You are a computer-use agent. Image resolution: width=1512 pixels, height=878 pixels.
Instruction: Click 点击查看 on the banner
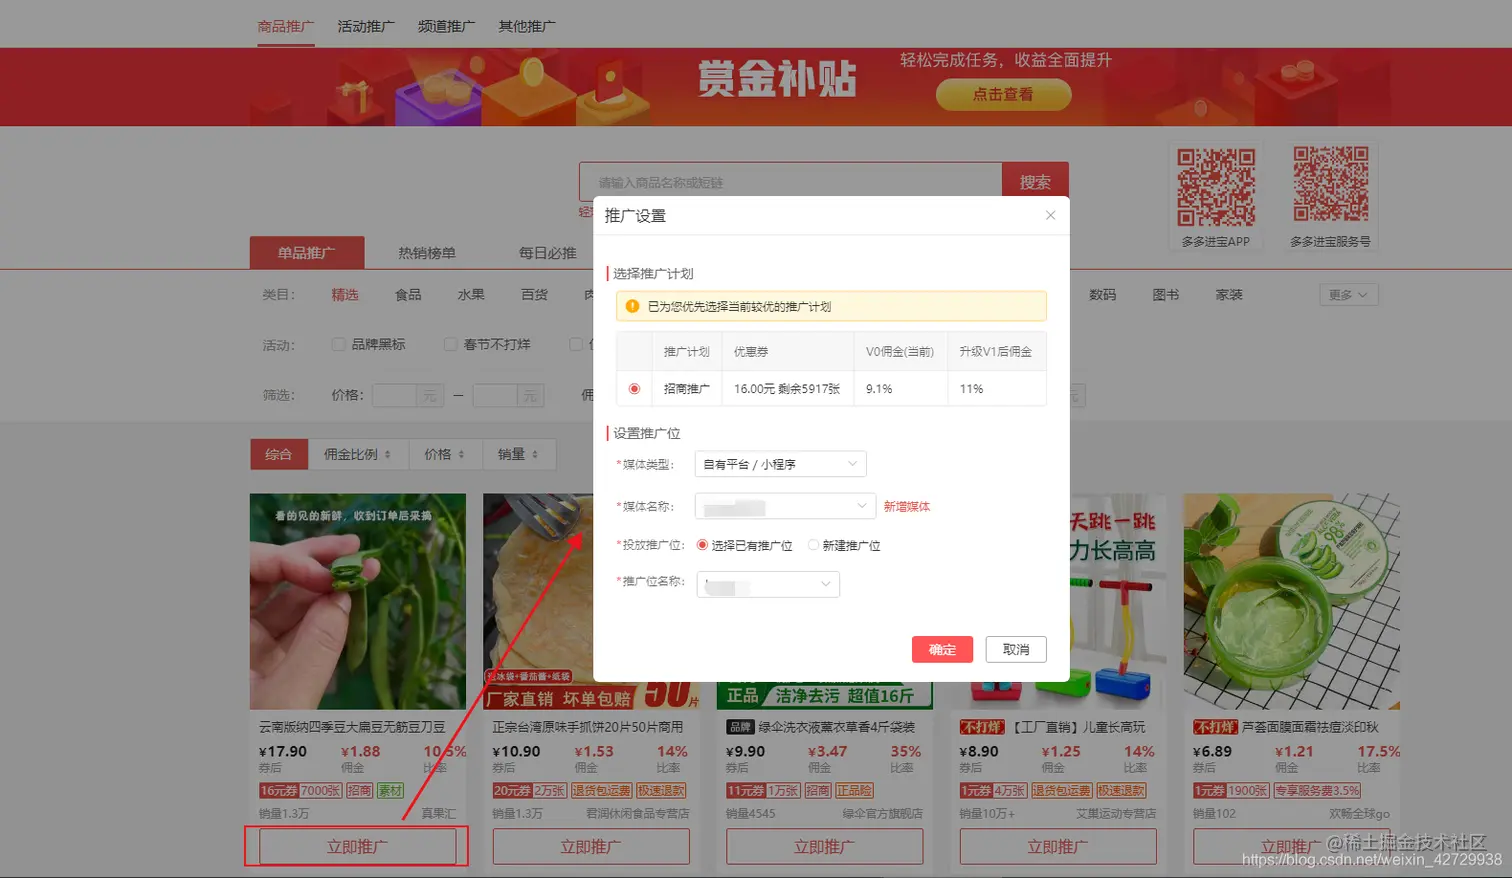point(1003,95)
